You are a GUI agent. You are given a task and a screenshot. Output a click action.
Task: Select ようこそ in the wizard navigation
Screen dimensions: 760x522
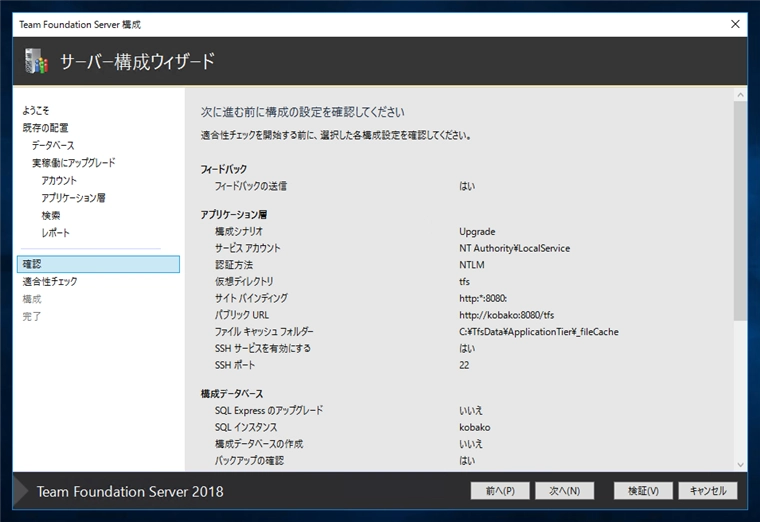tap(35, 111)
